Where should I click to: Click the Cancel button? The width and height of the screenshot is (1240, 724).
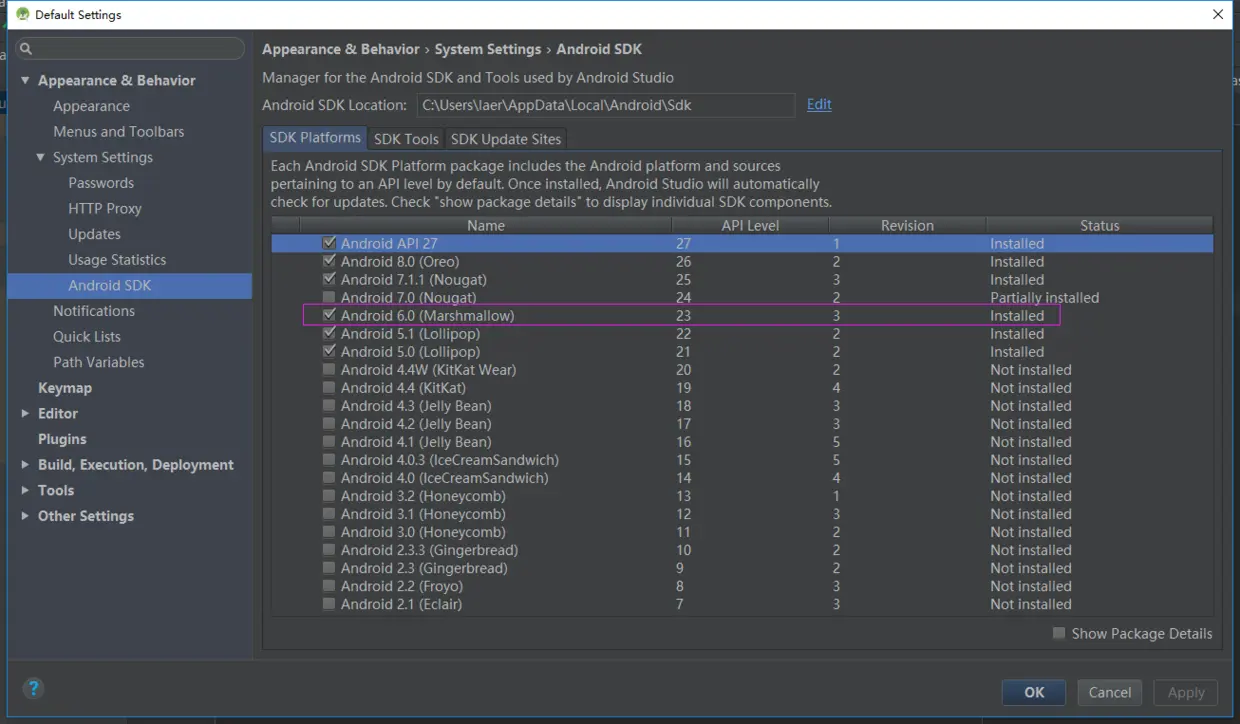coord(1110,692)
